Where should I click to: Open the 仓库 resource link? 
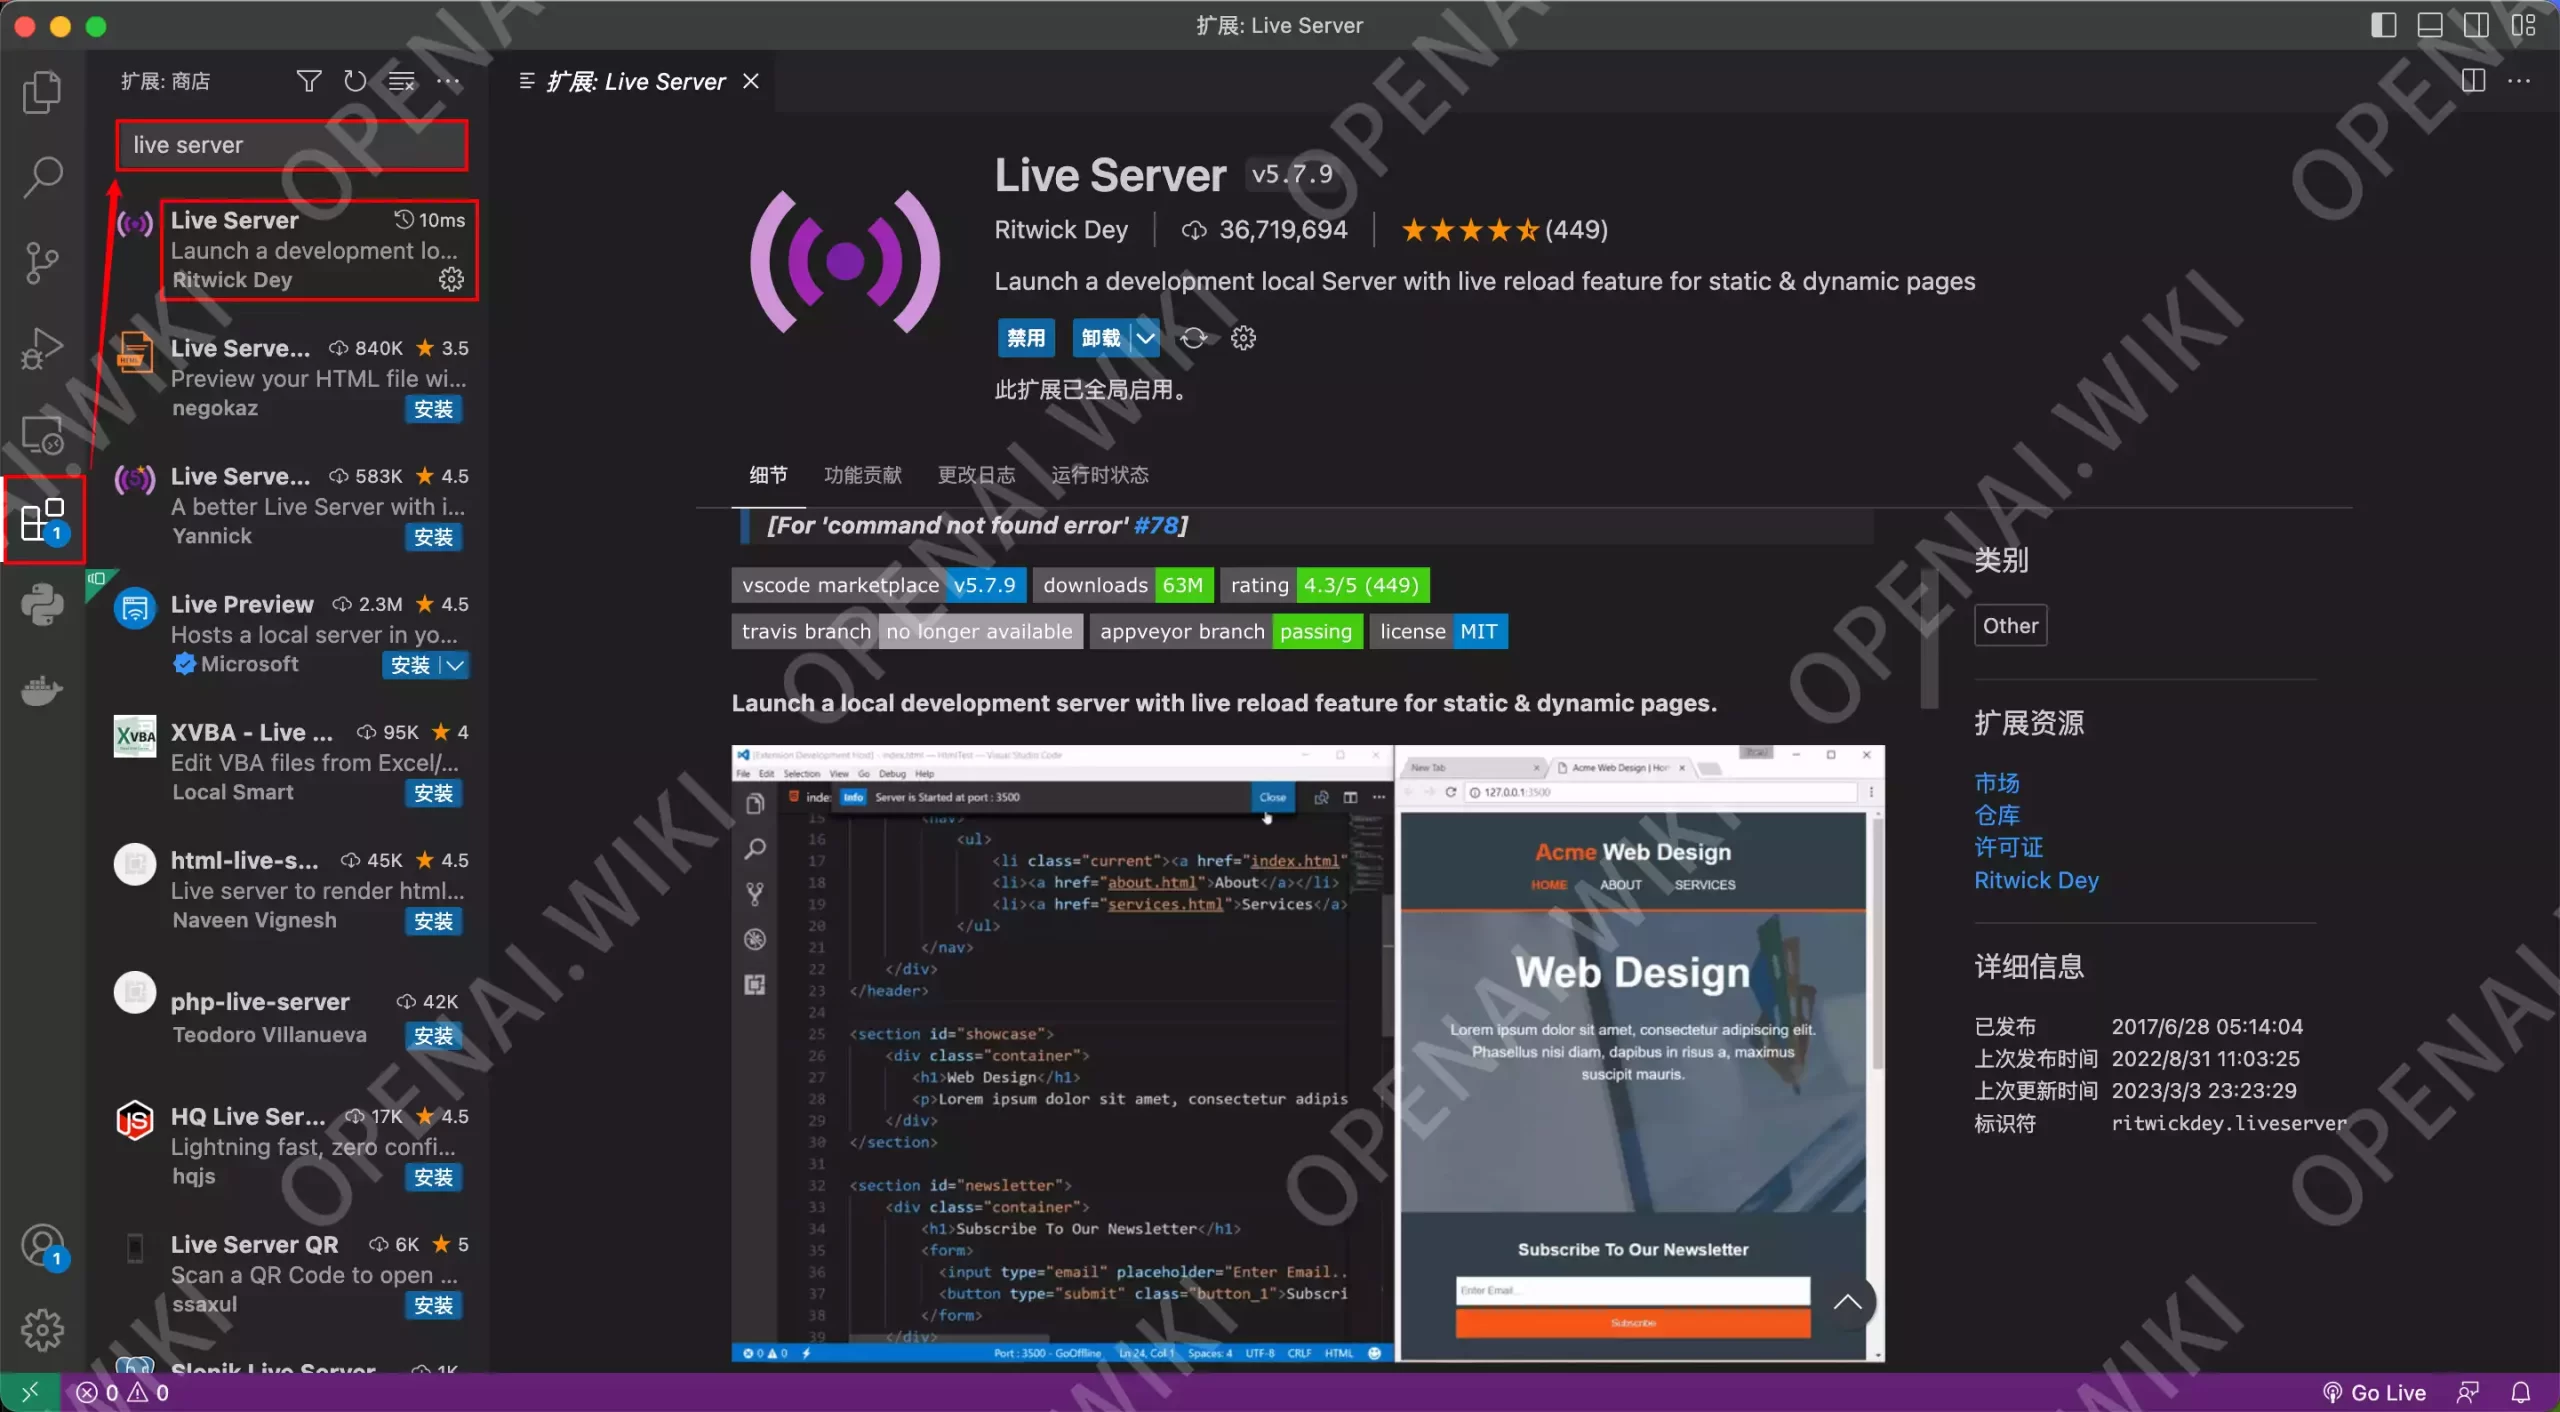(1996, 815)
